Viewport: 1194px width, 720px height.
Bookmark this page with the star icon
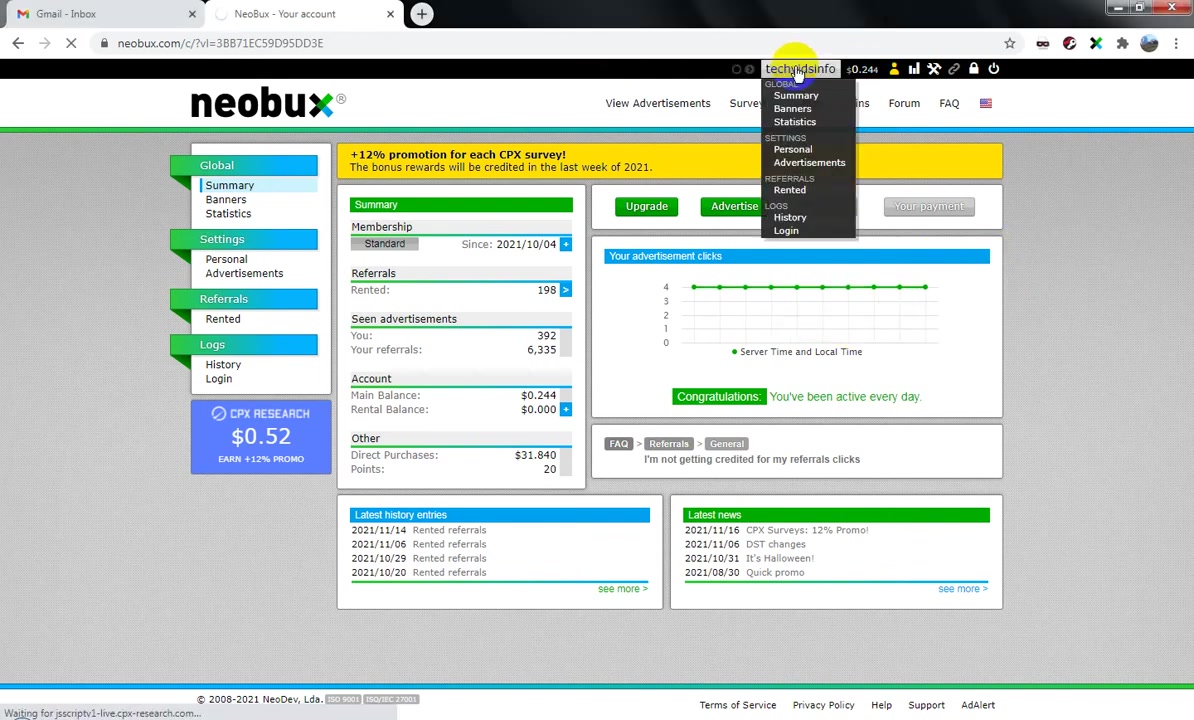pos(1010,43)
